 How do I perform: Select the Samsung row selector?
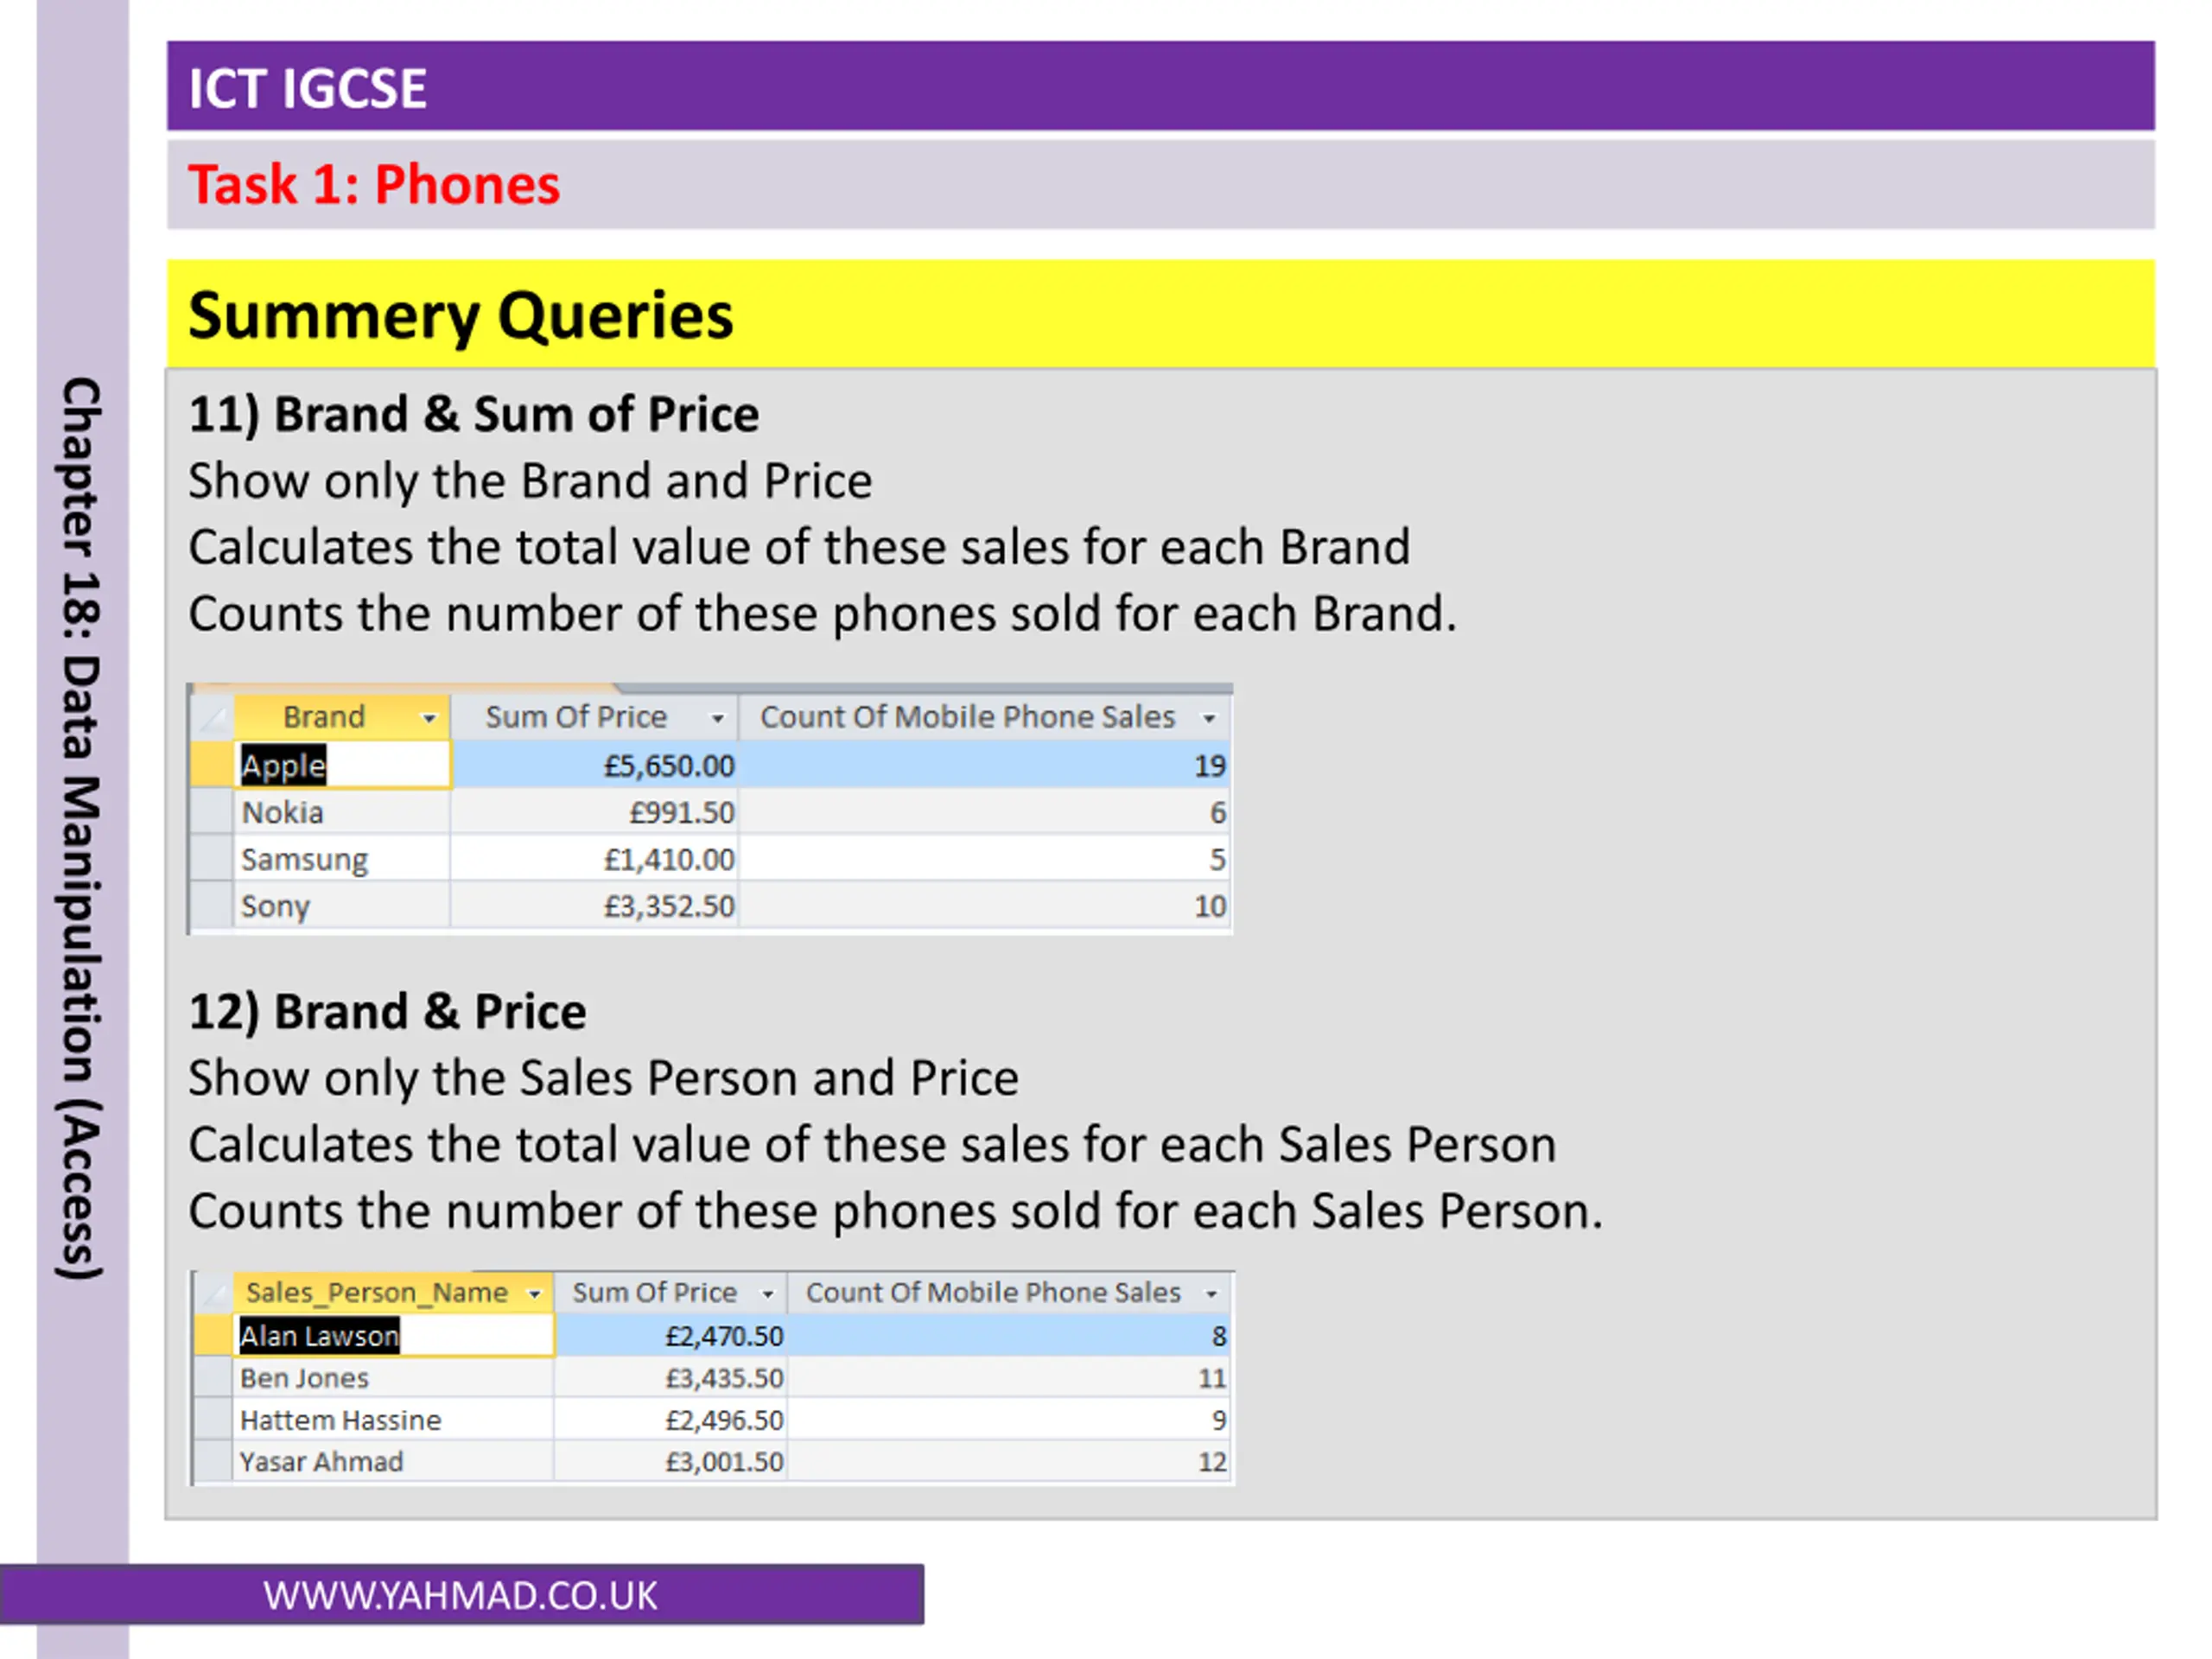pyautogui.click(x=212, y=859)
